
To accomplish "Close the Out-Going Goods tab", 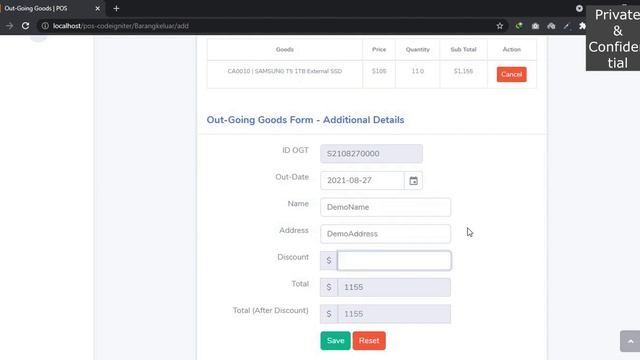I will click(x=98, y=8).
